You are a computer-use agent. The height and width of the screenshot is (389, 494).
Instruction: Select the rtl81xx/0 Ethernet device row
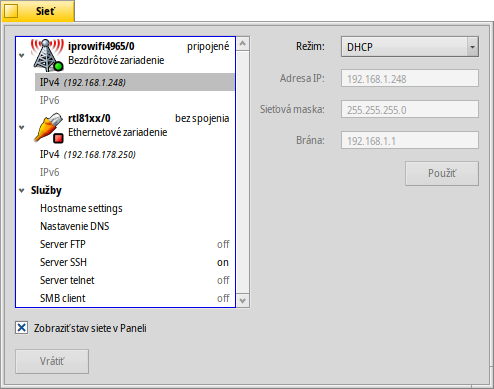pyautogui.click(x=125, y=127)
